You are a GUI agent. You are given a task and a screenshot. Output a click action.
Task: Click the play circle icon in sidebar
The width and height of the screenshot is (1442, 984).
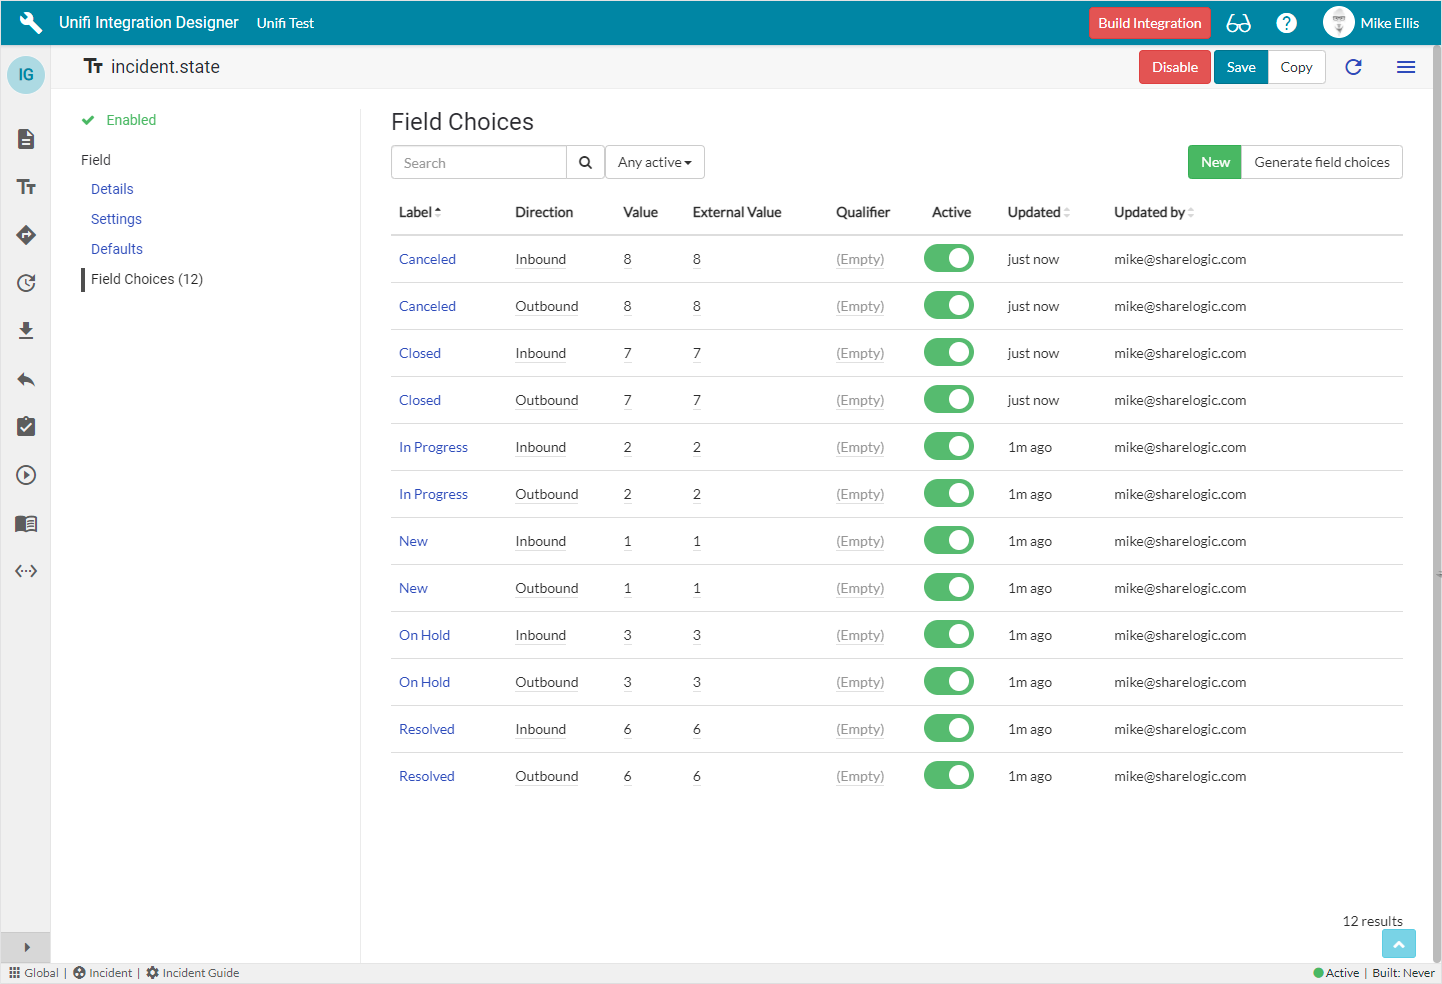coord(26,475)
